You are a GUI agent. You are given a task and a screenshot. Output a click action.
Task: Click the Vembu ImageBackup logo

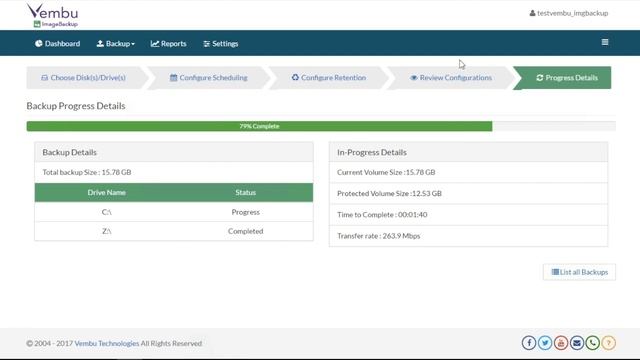[x=52, y=16]
